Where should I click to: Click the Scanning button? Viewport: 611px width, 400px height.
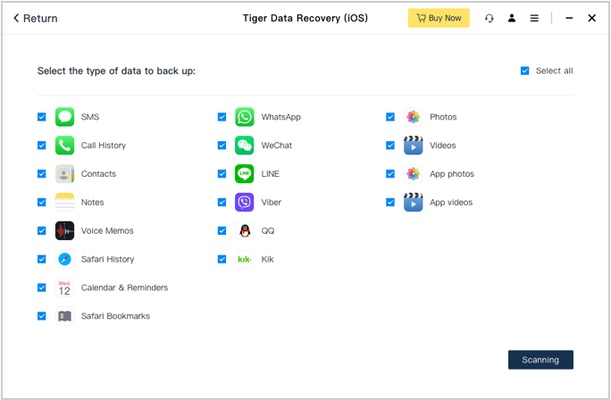pos(540,359)
